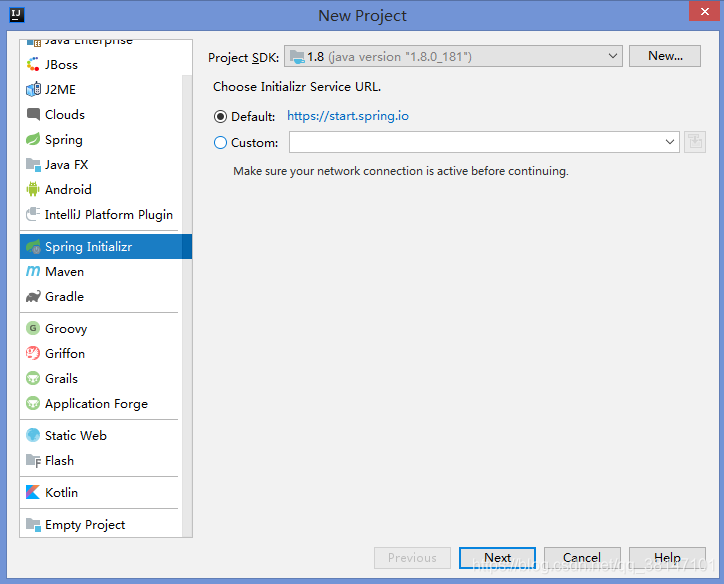The width and height of the screenshot is (724, 584).
Task: Select the Maven project type label
Action: 64,271
